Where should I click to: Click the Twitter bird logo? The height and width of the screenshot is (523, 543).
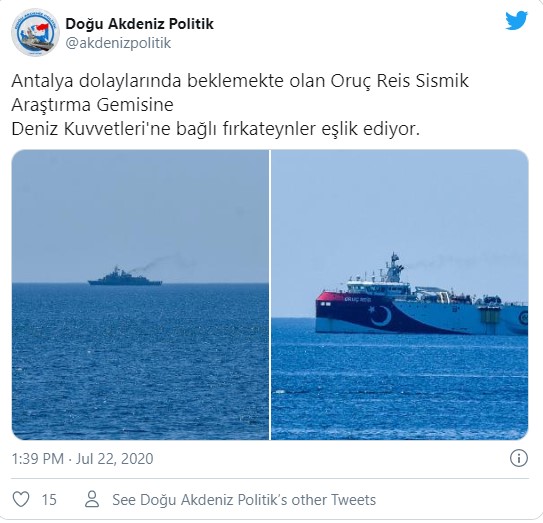coord(516,21)
